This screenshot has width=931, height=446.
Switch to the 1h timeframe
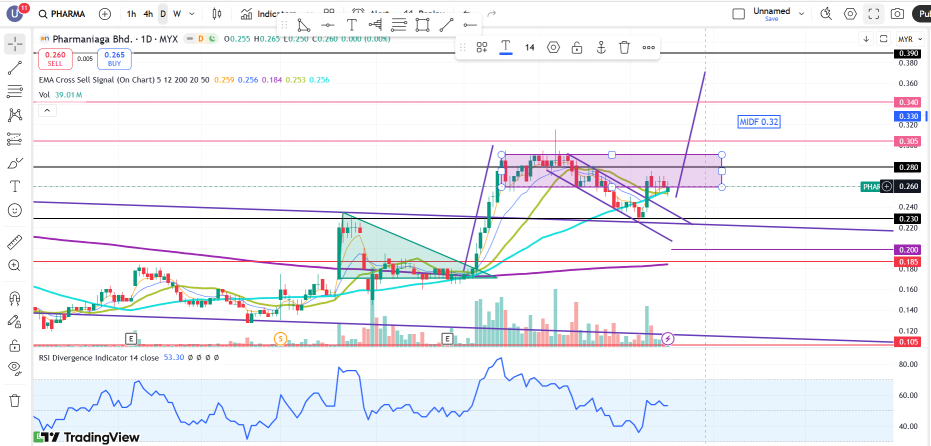[x=131, y=14]
